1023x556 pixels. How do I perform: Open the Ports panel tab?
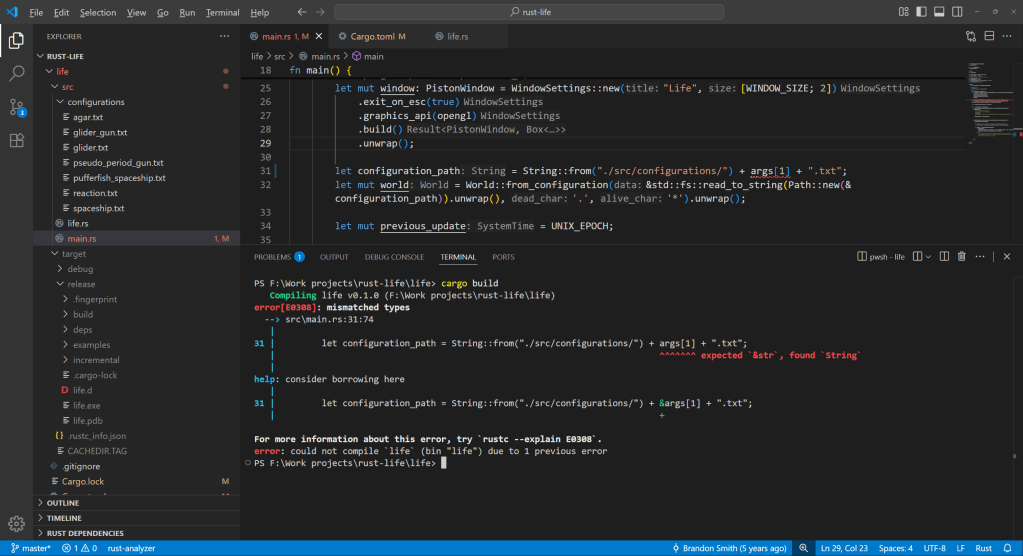pos(503,257)
